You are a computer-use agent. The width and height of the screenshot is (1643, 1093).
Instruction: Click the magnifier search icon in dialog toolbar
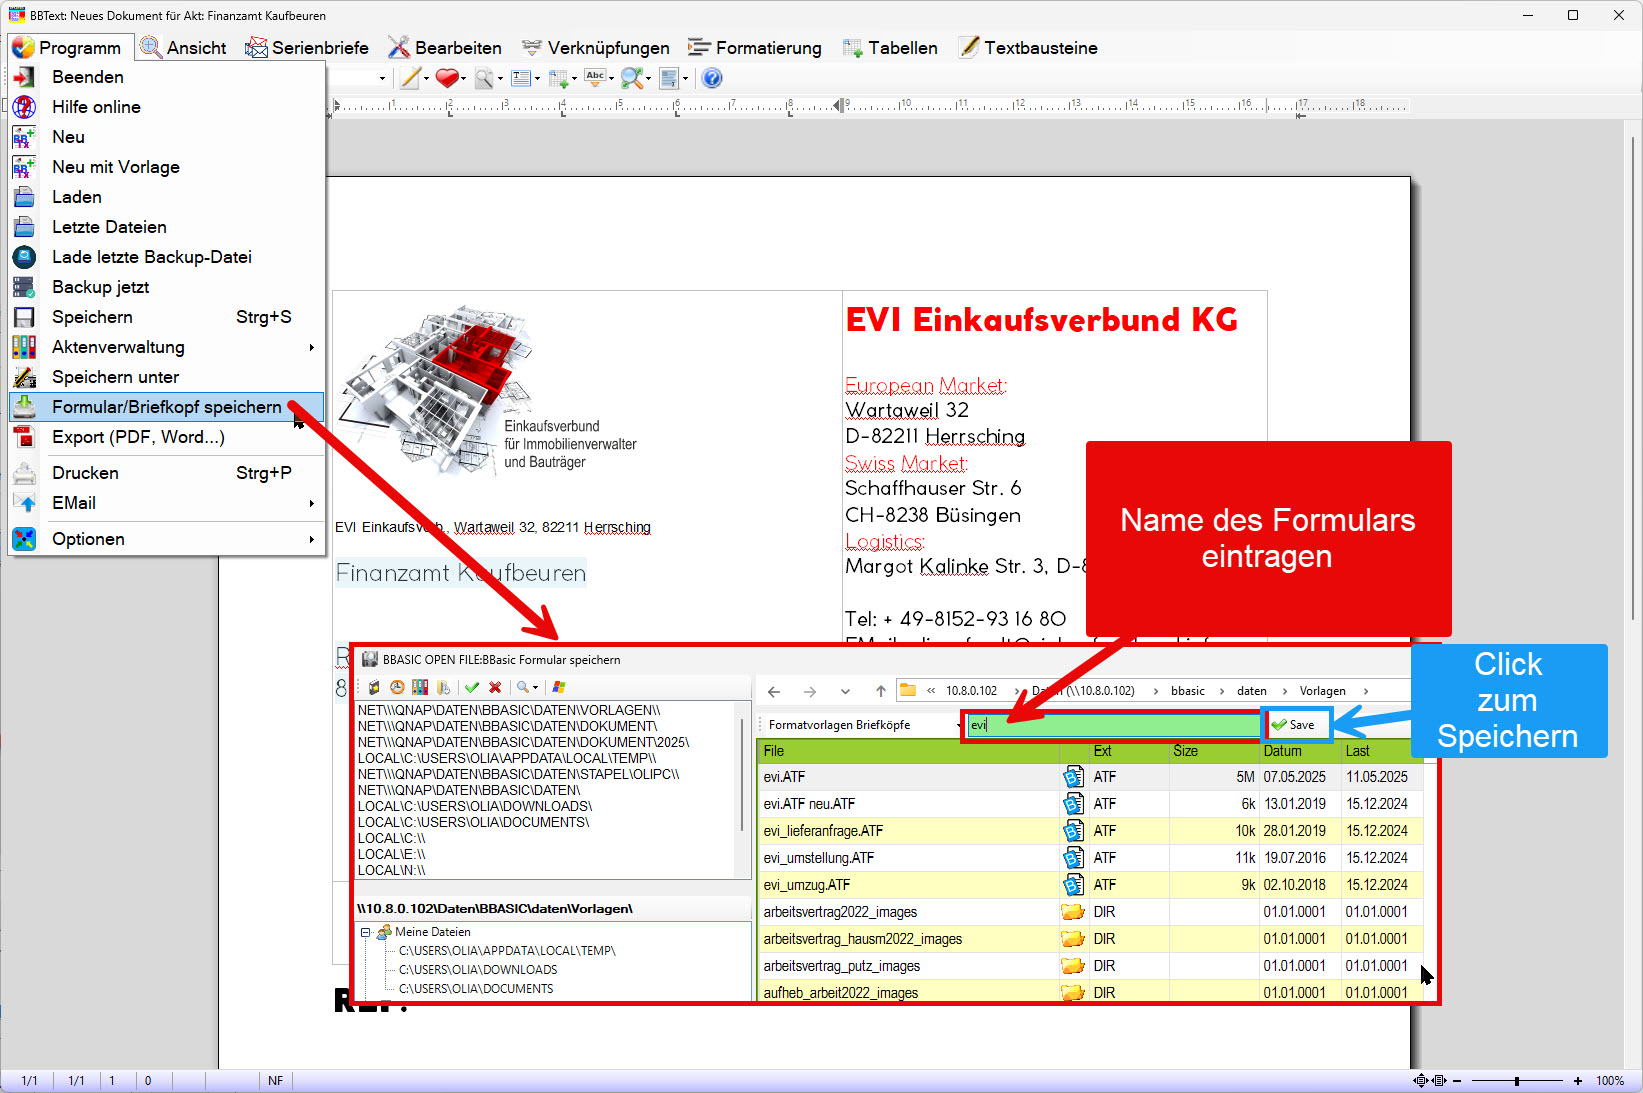pos(522,687)
